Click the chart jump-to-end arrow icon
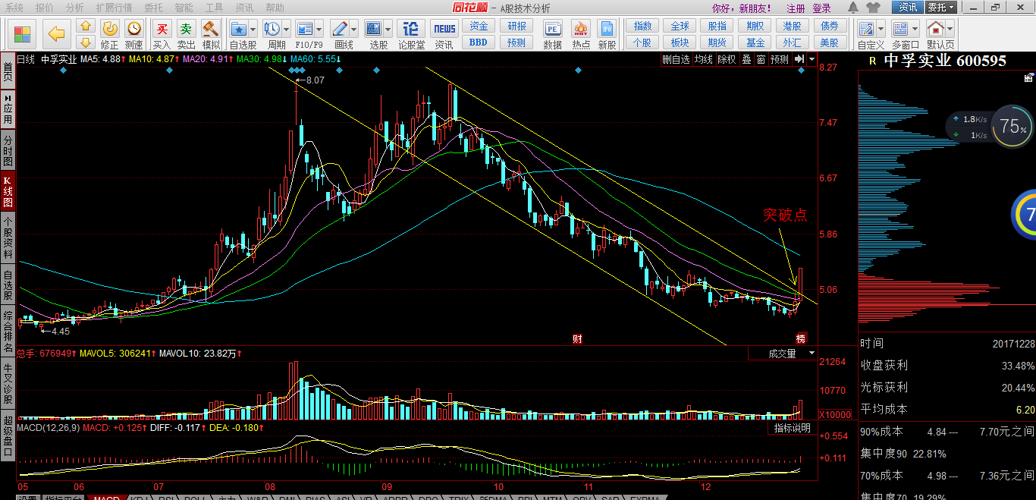Screen dimensions: 1036x500 pos(799,59)
